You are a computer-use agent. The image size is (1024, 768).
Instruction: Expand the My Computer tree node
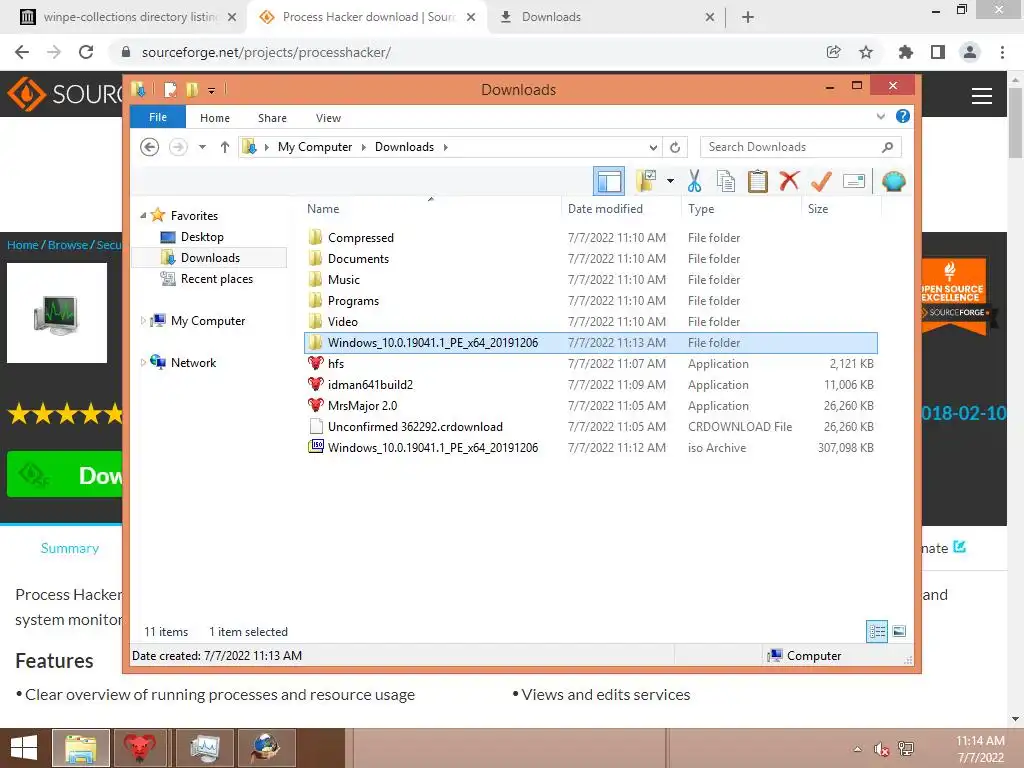143,321
